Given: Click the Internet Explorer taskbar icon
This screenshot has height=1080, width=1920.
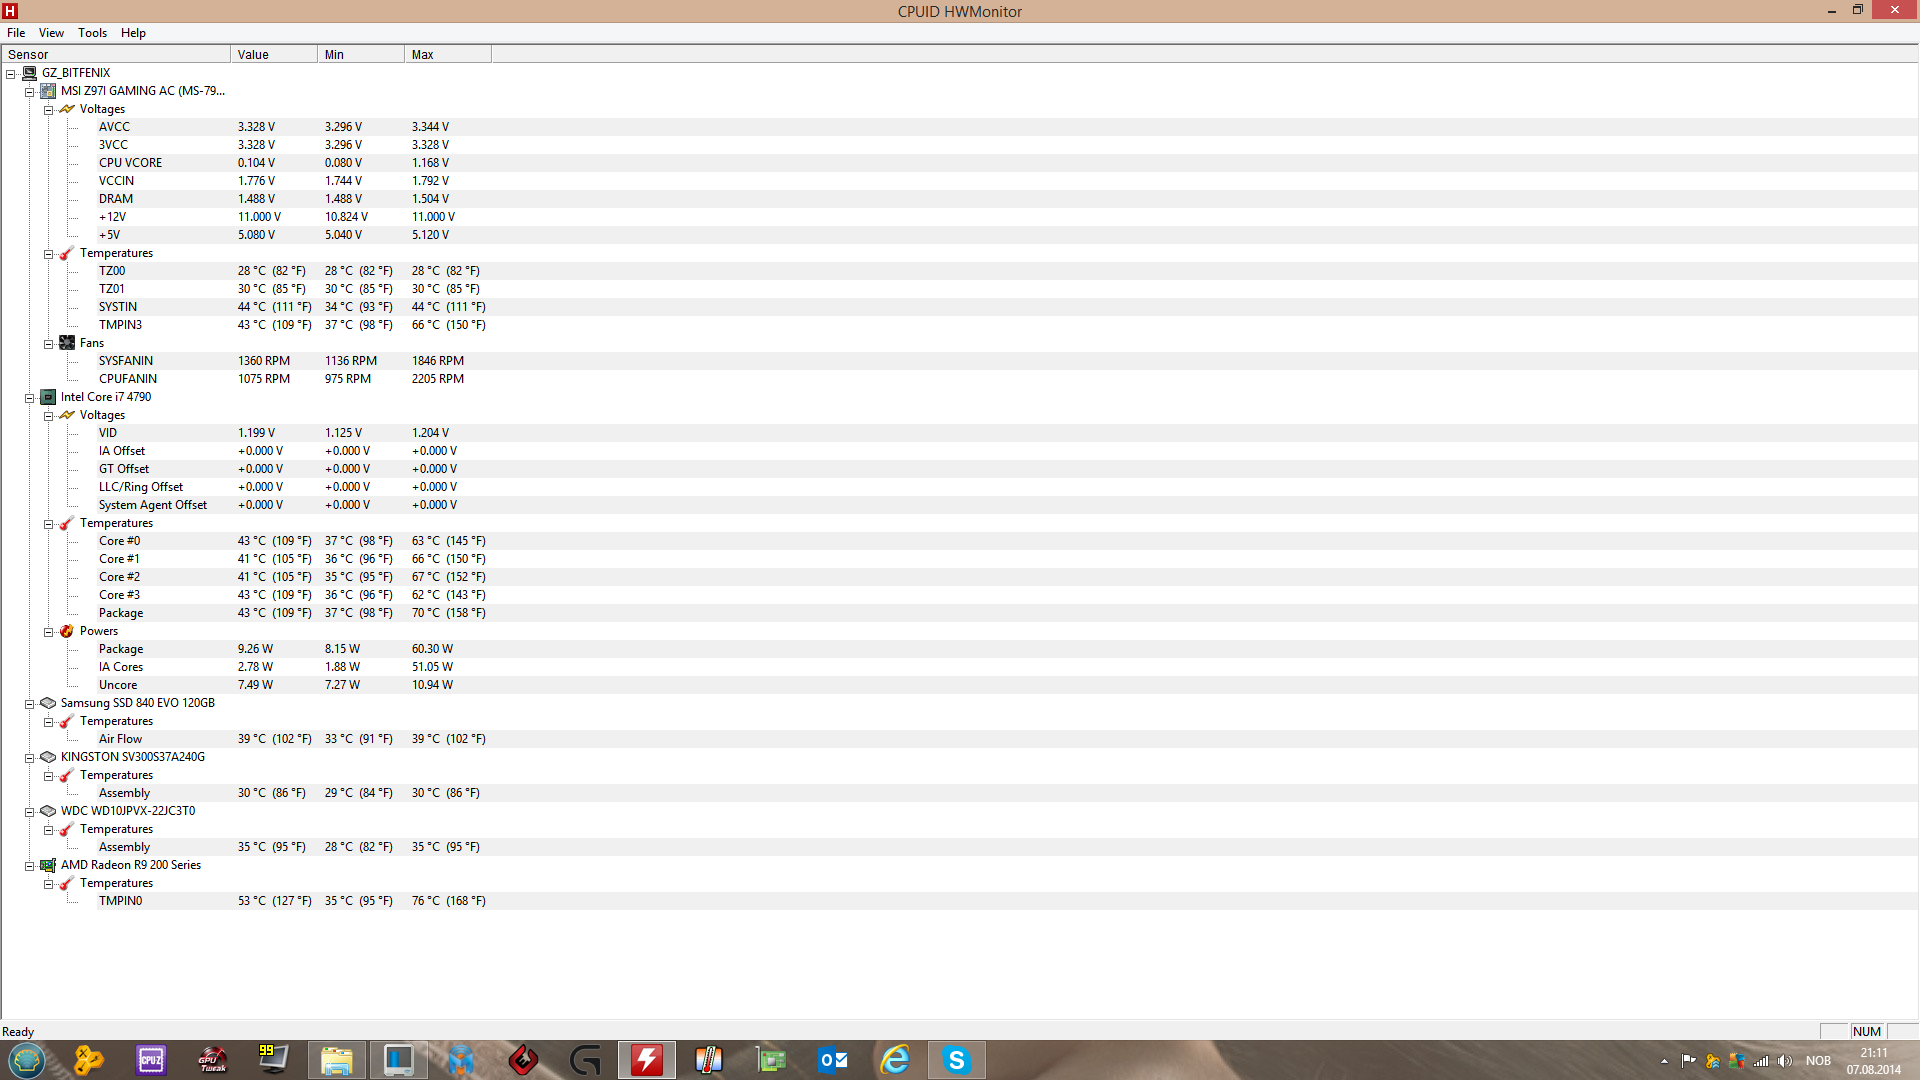Looking at the screenshot, I should tap(894, 1060).
